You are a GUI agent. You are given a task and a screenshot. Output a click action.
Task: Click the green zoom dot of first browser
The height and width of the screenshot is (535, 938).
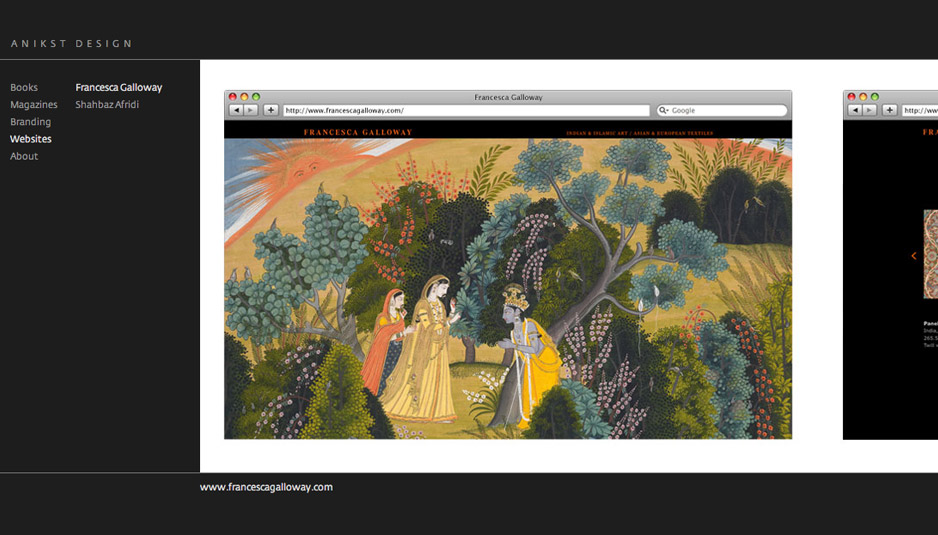point(256,97)
